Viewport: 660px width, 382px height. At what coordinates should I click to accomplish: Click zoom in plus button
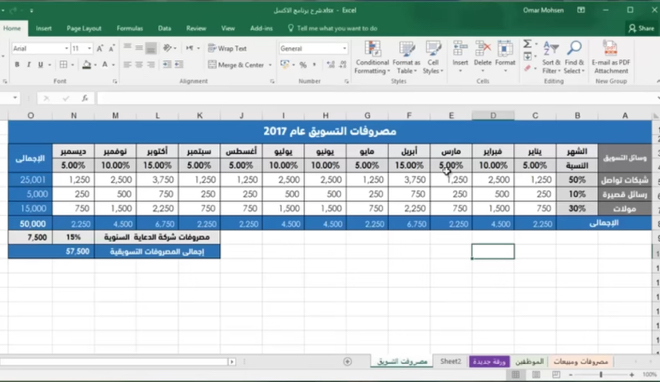click(632, 374)
